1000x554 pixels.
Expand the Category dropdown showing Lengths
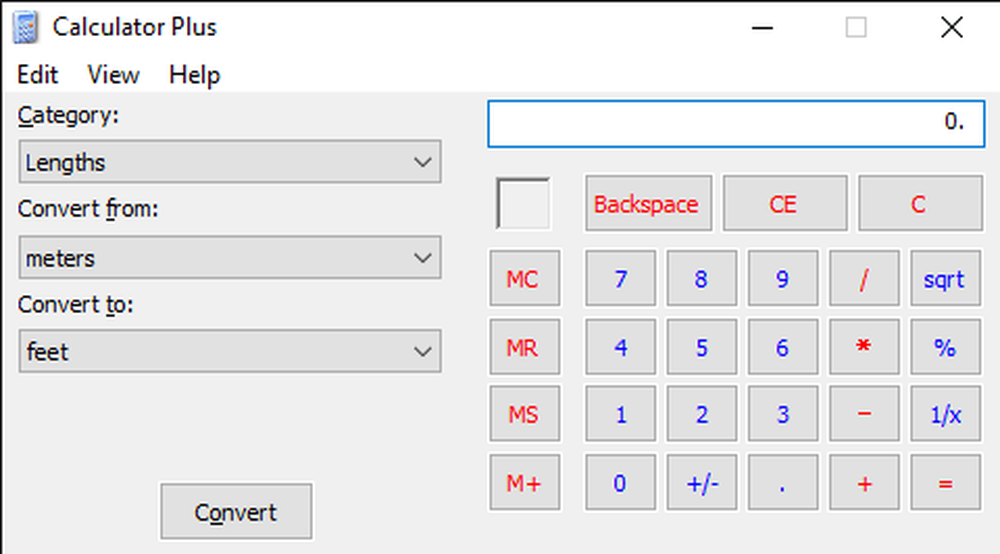point(230,162)
